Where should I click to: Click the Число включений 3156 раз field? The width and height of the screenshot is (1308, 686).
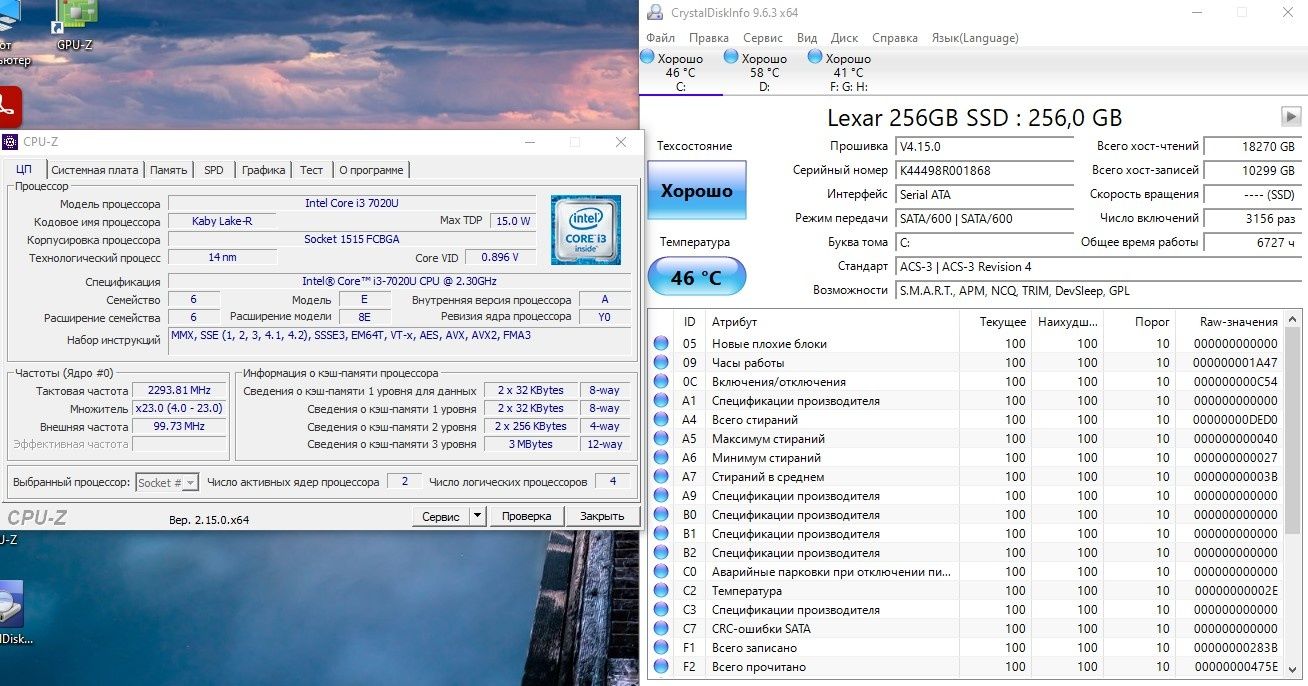point(1251,218)
